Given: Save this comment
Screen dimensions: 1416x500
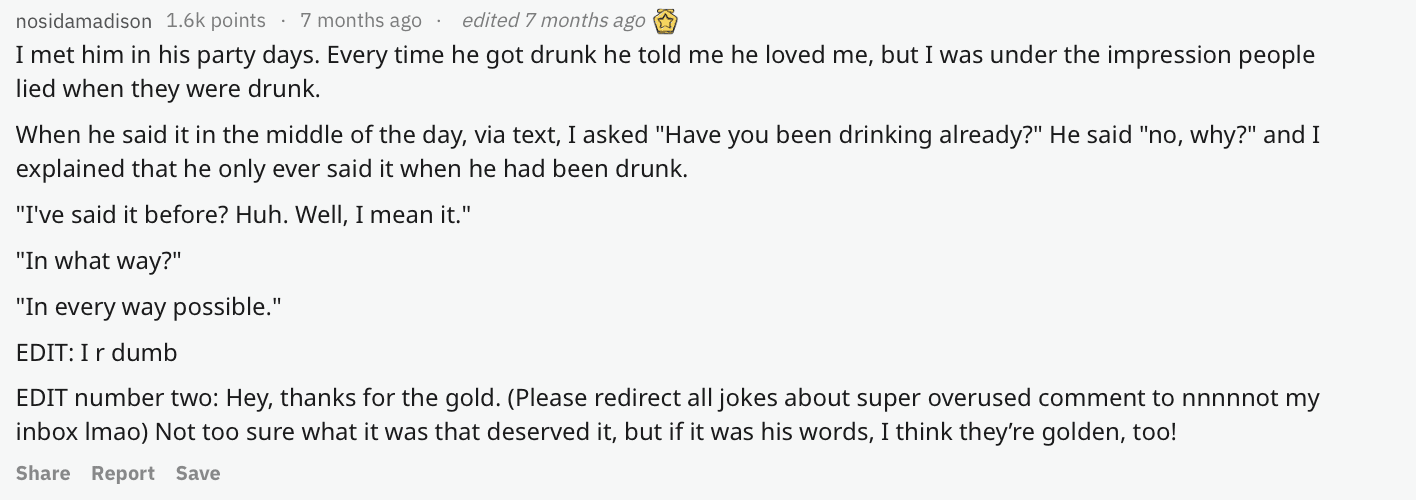Looking at the screenshot, I should (x=198, y=473).
